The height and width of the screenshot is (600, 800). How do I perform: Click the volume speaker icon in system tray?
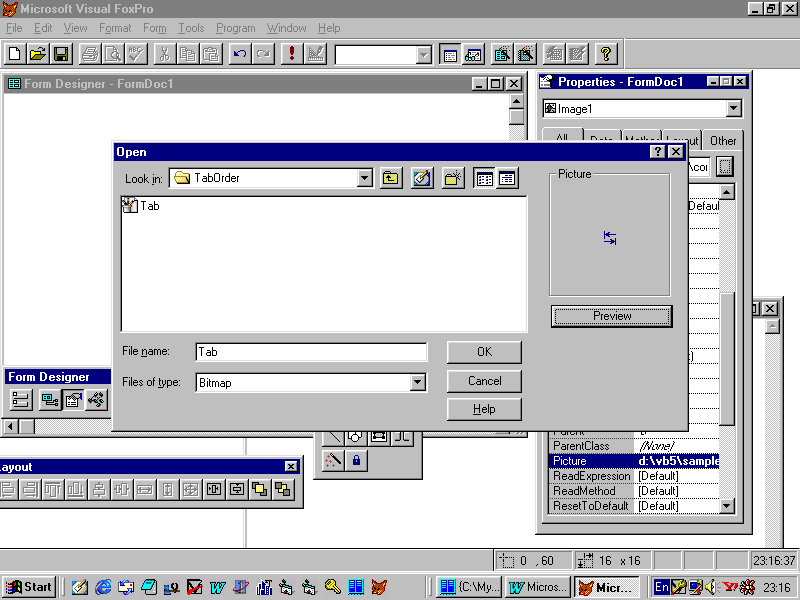(x=710, y=587)
